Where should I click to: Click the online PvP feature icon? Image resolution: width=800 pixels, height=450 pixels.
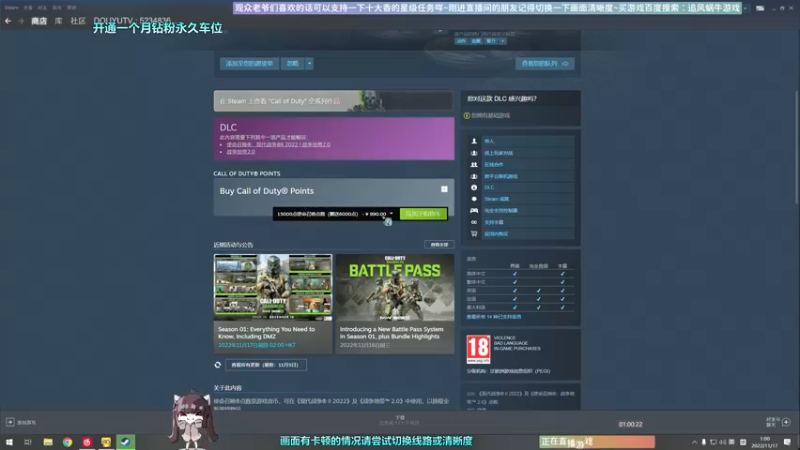point(474,153)
